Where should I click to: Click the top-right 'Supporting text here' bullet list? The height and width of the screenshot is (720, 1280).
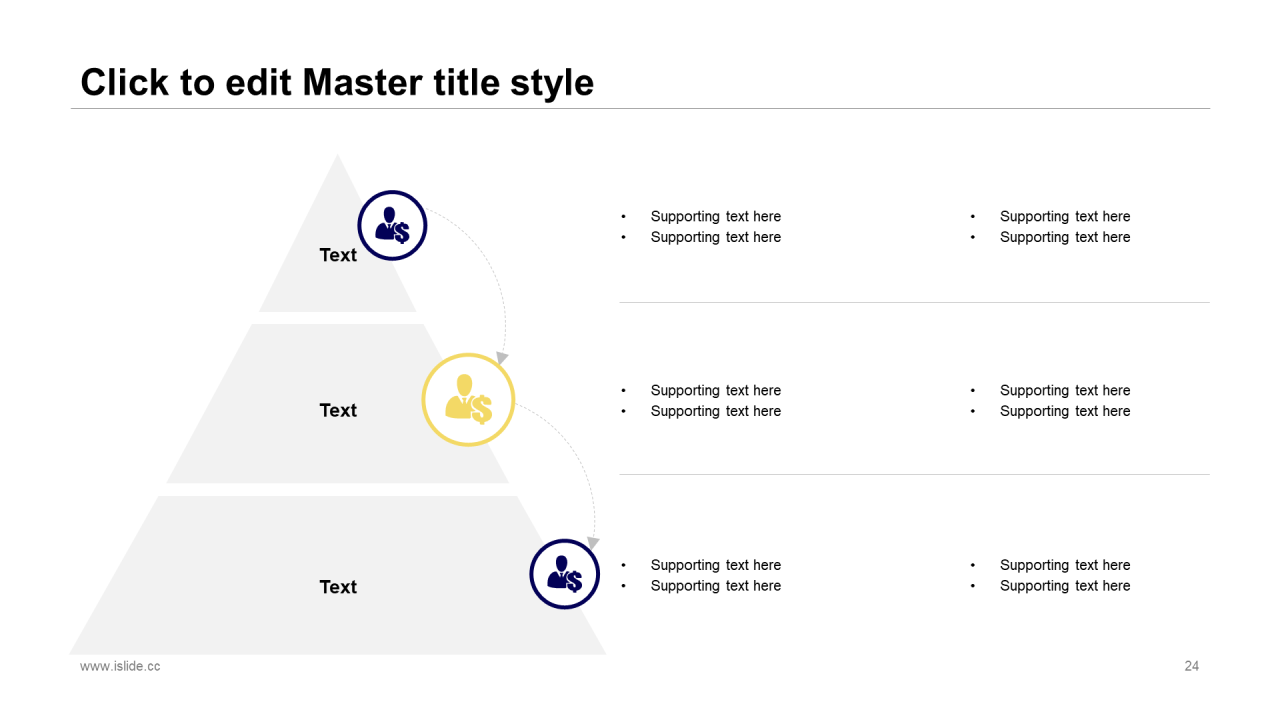[x=1050, y=227]
